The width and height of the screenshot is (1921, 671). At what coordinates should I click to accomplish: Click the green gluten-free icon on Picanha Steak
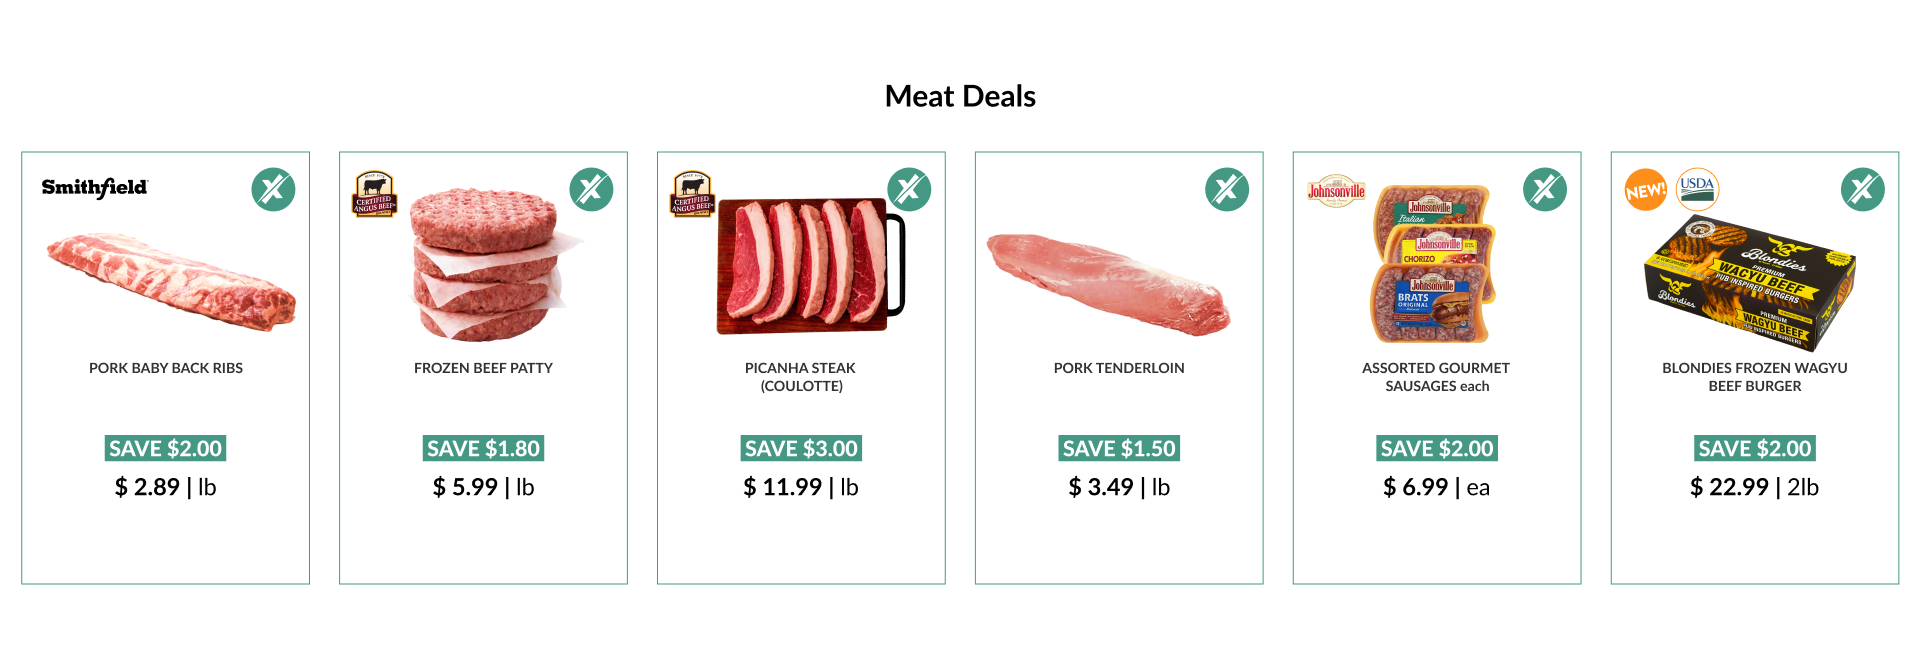pyautogui.click(x=909, y=189)
